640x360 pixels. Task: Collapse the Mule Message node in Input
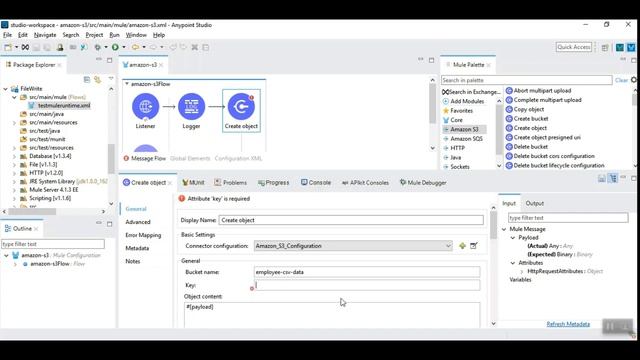504,229
